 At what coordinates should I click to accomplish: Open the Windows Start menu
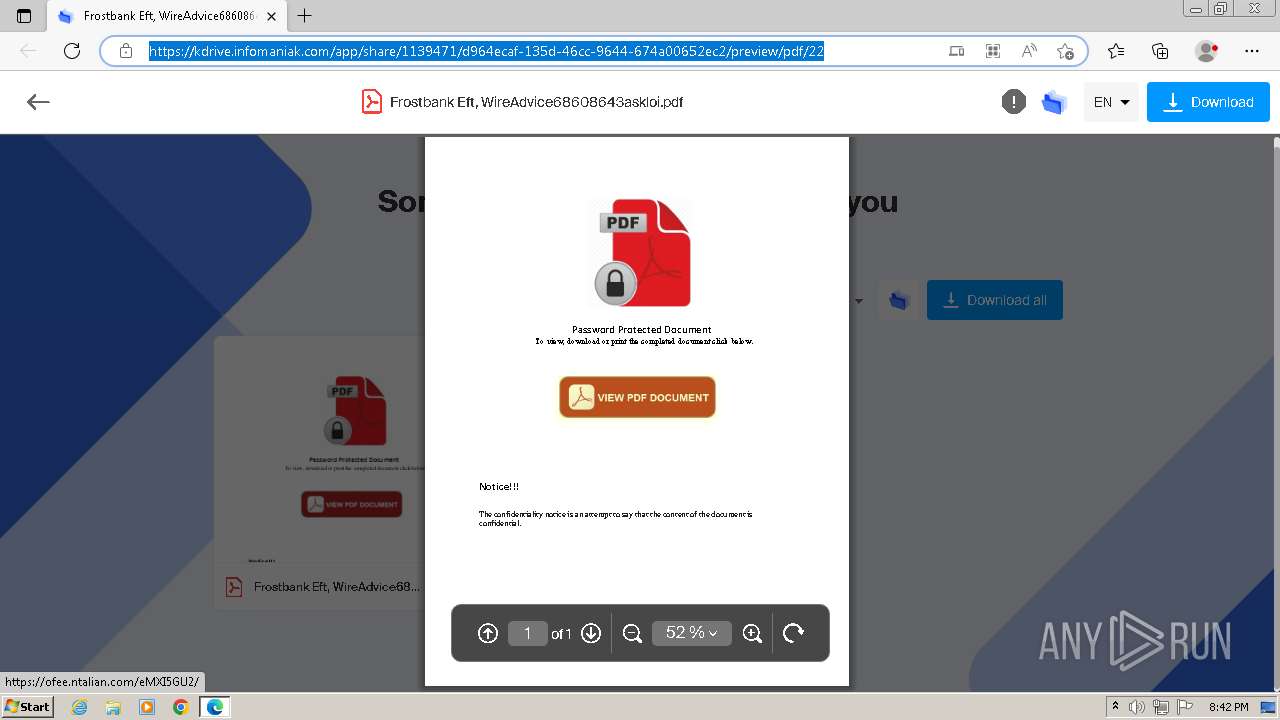pos(27,706)
